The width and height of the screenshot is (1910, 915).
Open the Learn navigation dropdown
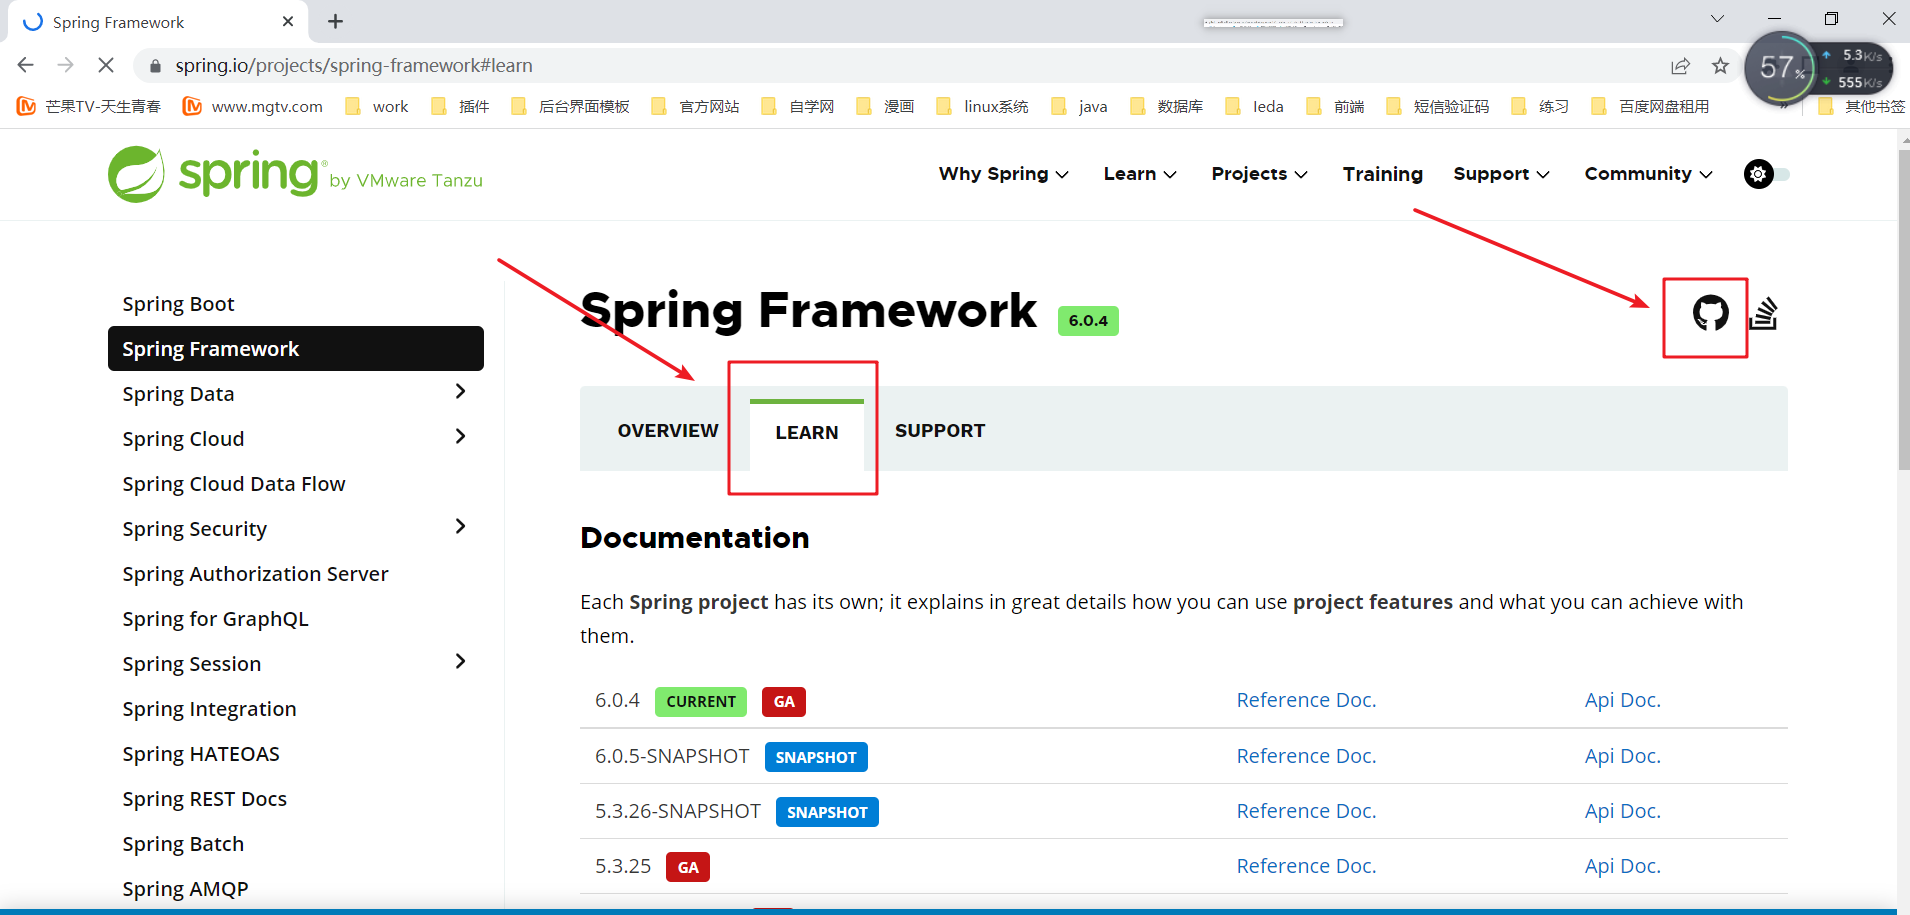(1140, 174)
